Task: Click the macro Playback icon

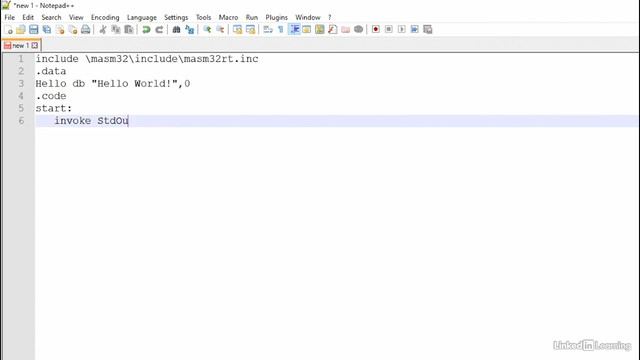Action: (x=402, y=29)
